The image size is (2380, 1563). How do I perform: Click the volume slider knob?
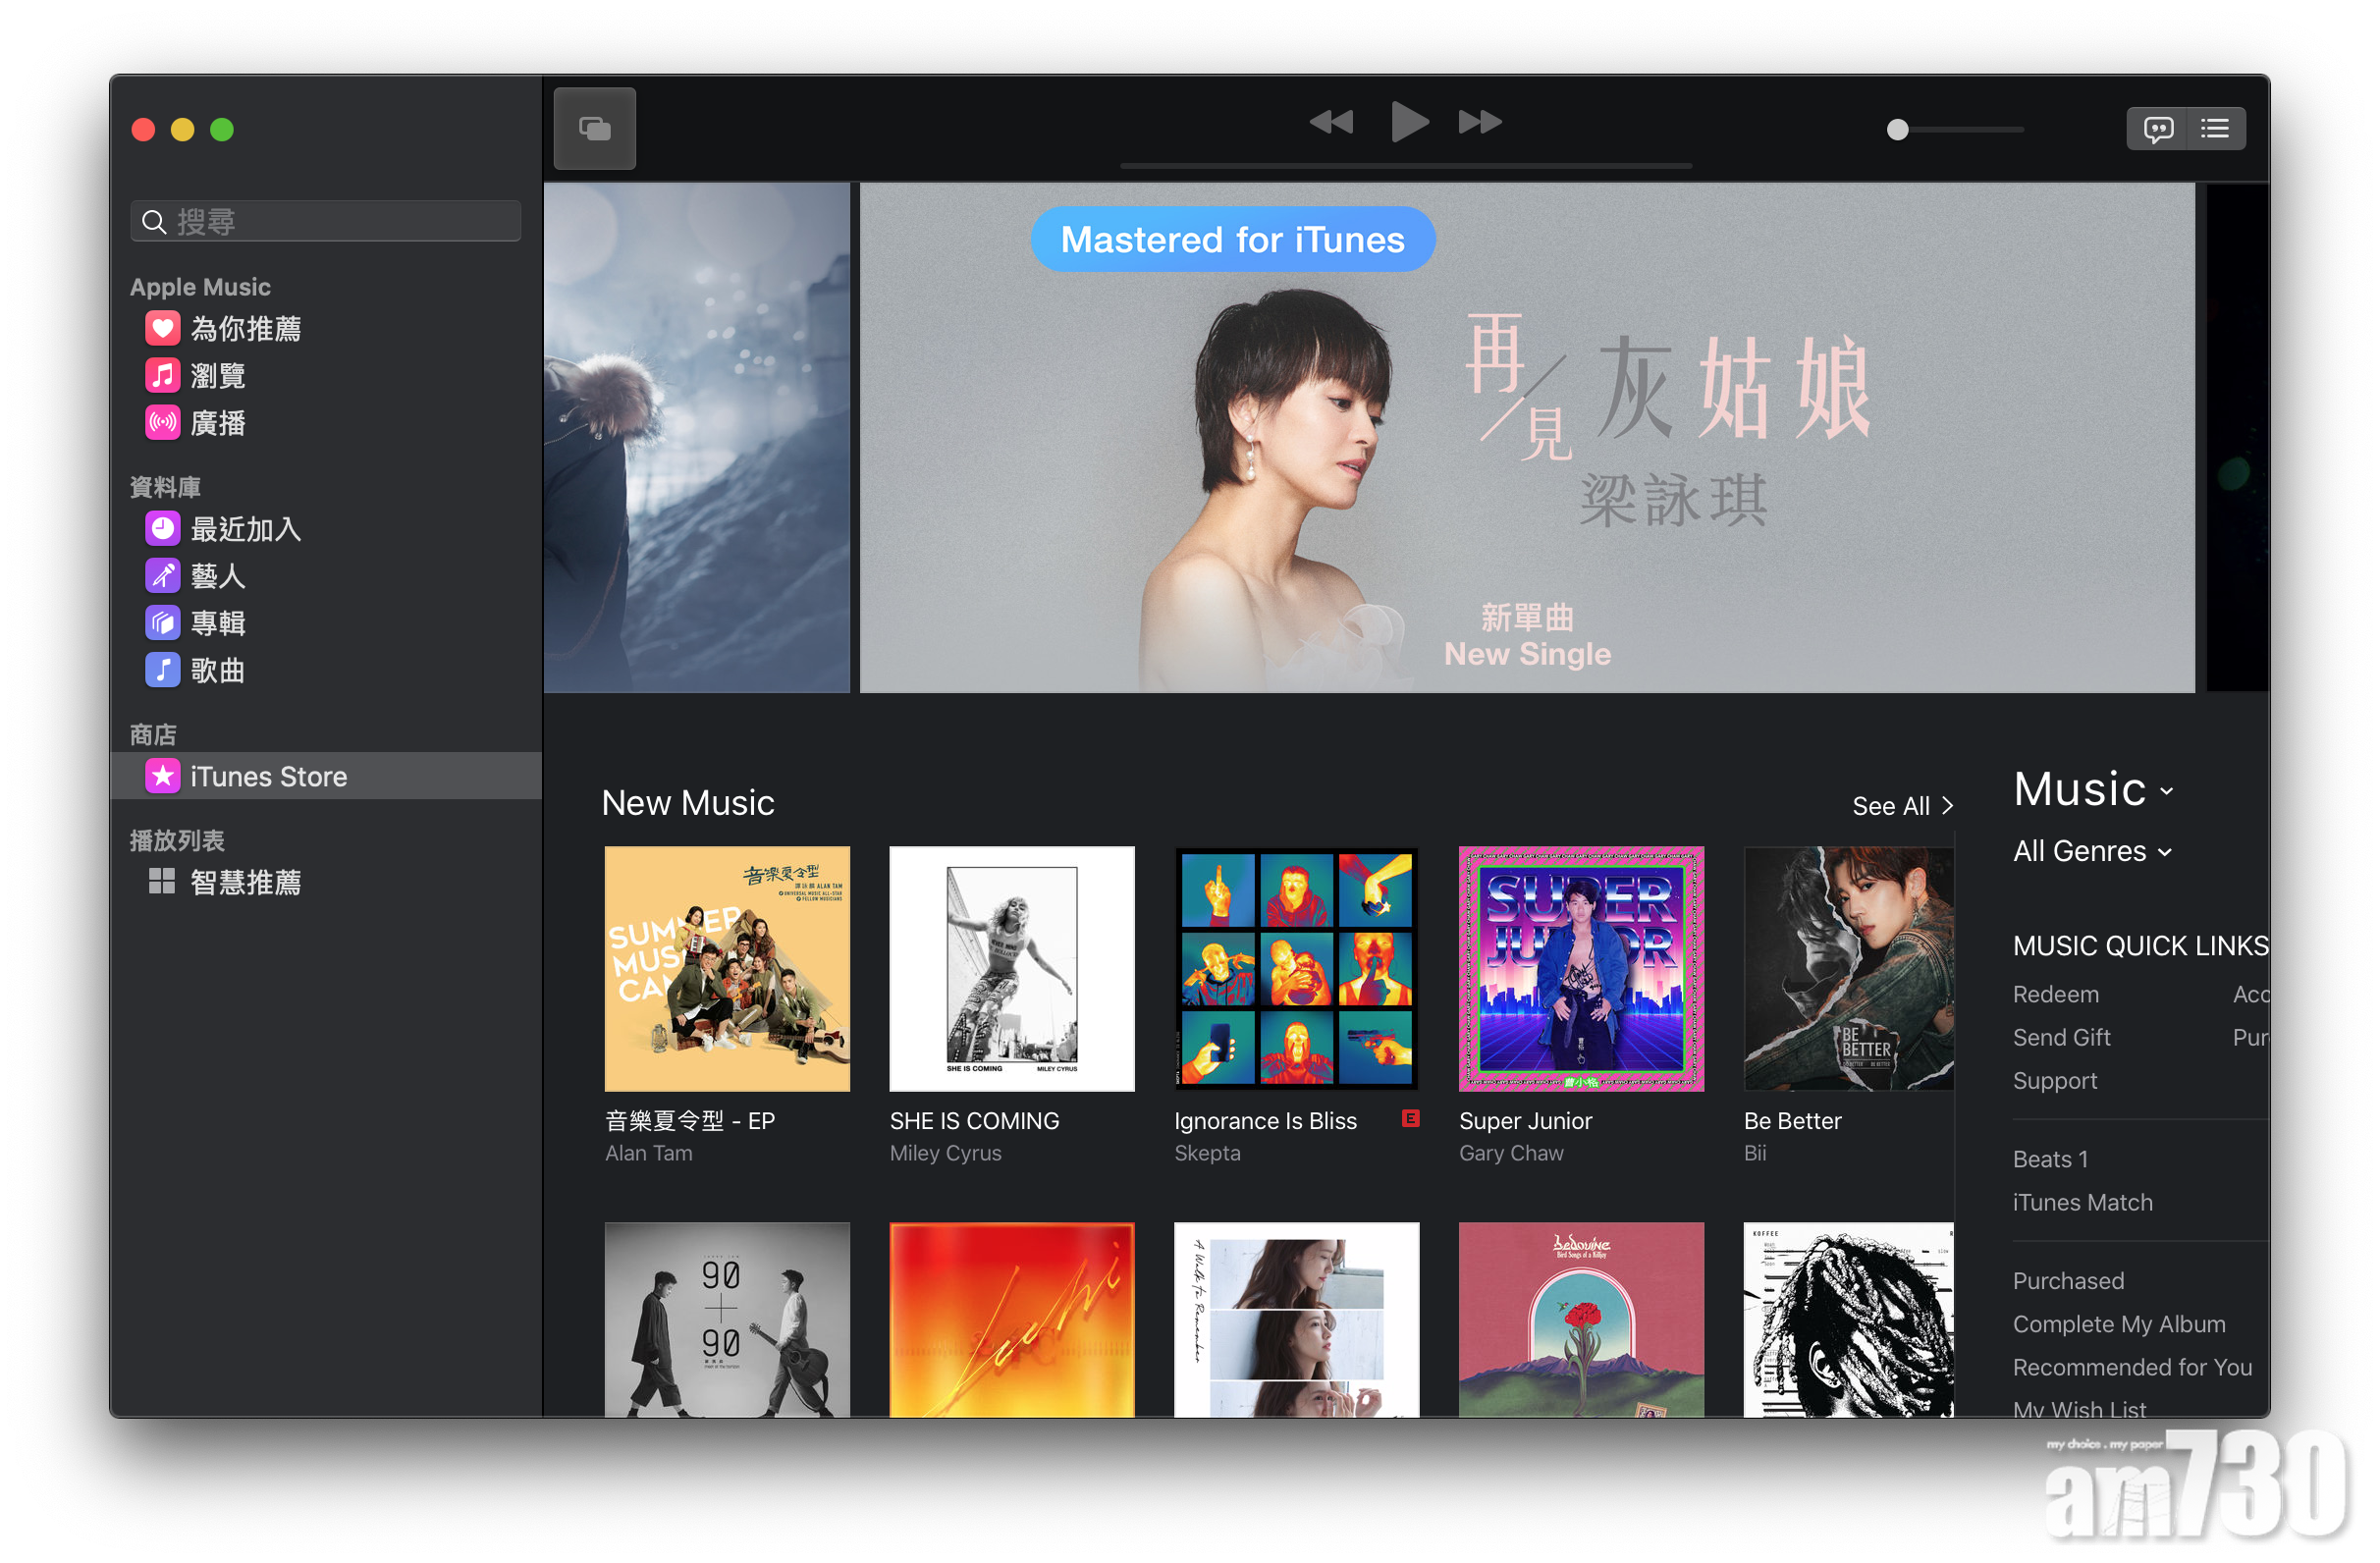tap(1897, 130)
